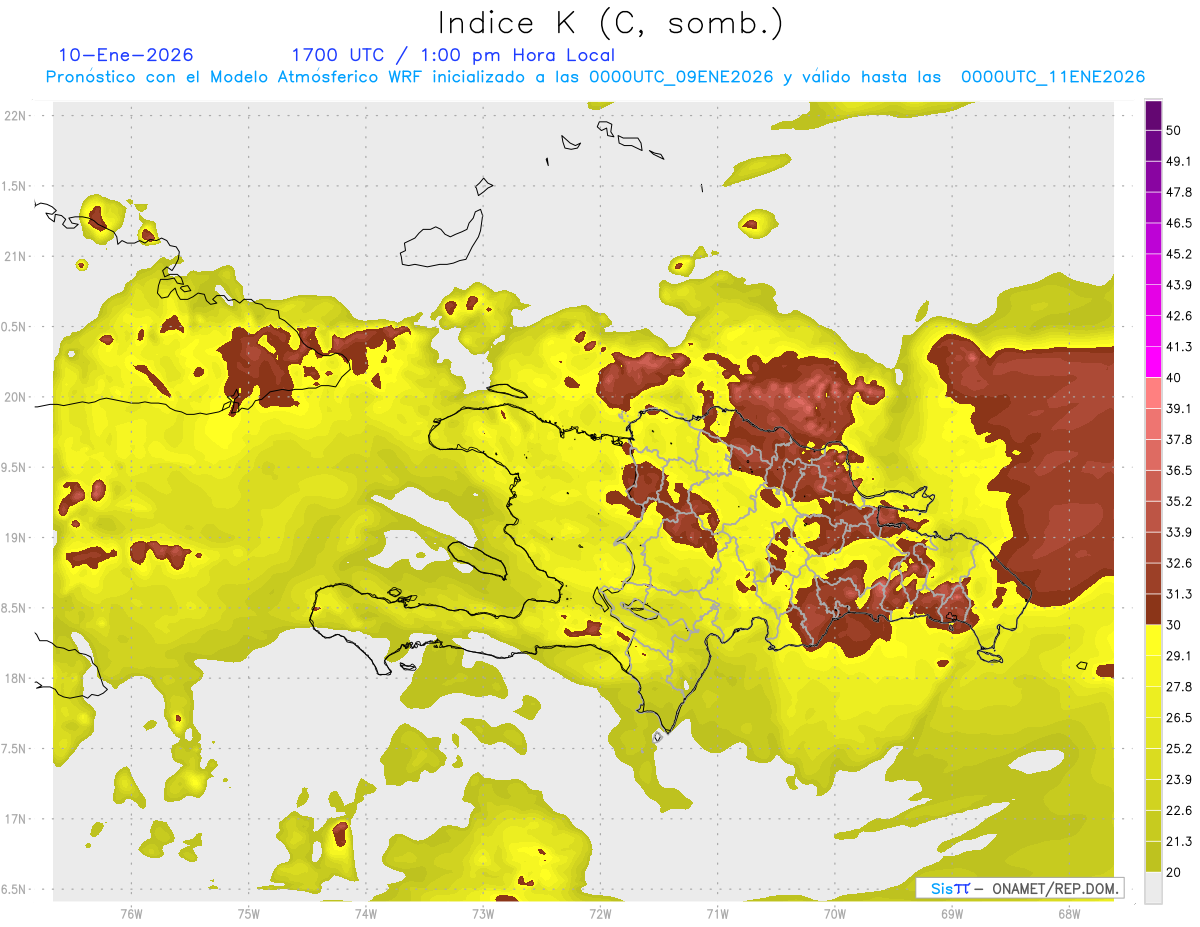Click the colorbar value "45.2"
Screen dimensions: 1200x927
(x=1180, y=254)
